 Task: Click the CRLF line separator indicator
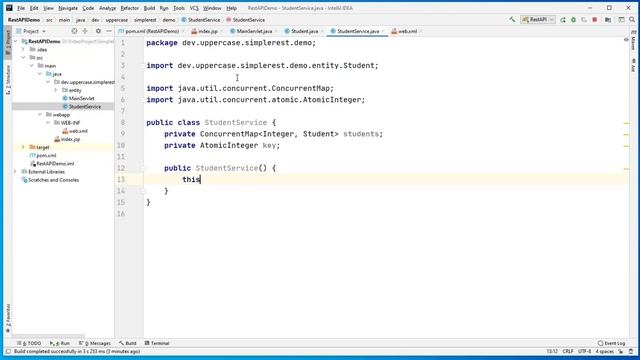[x=568, y=351]
